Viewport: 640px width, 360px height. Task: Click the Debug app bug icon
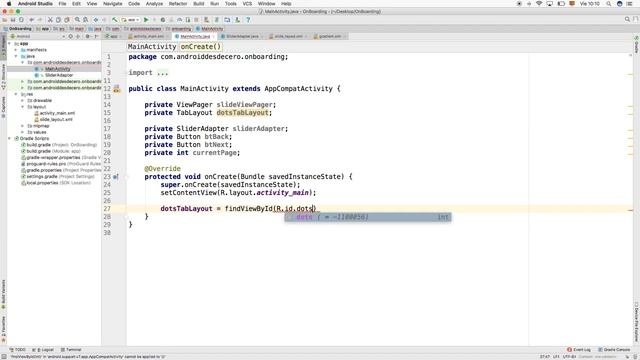(x=162, y=20)
